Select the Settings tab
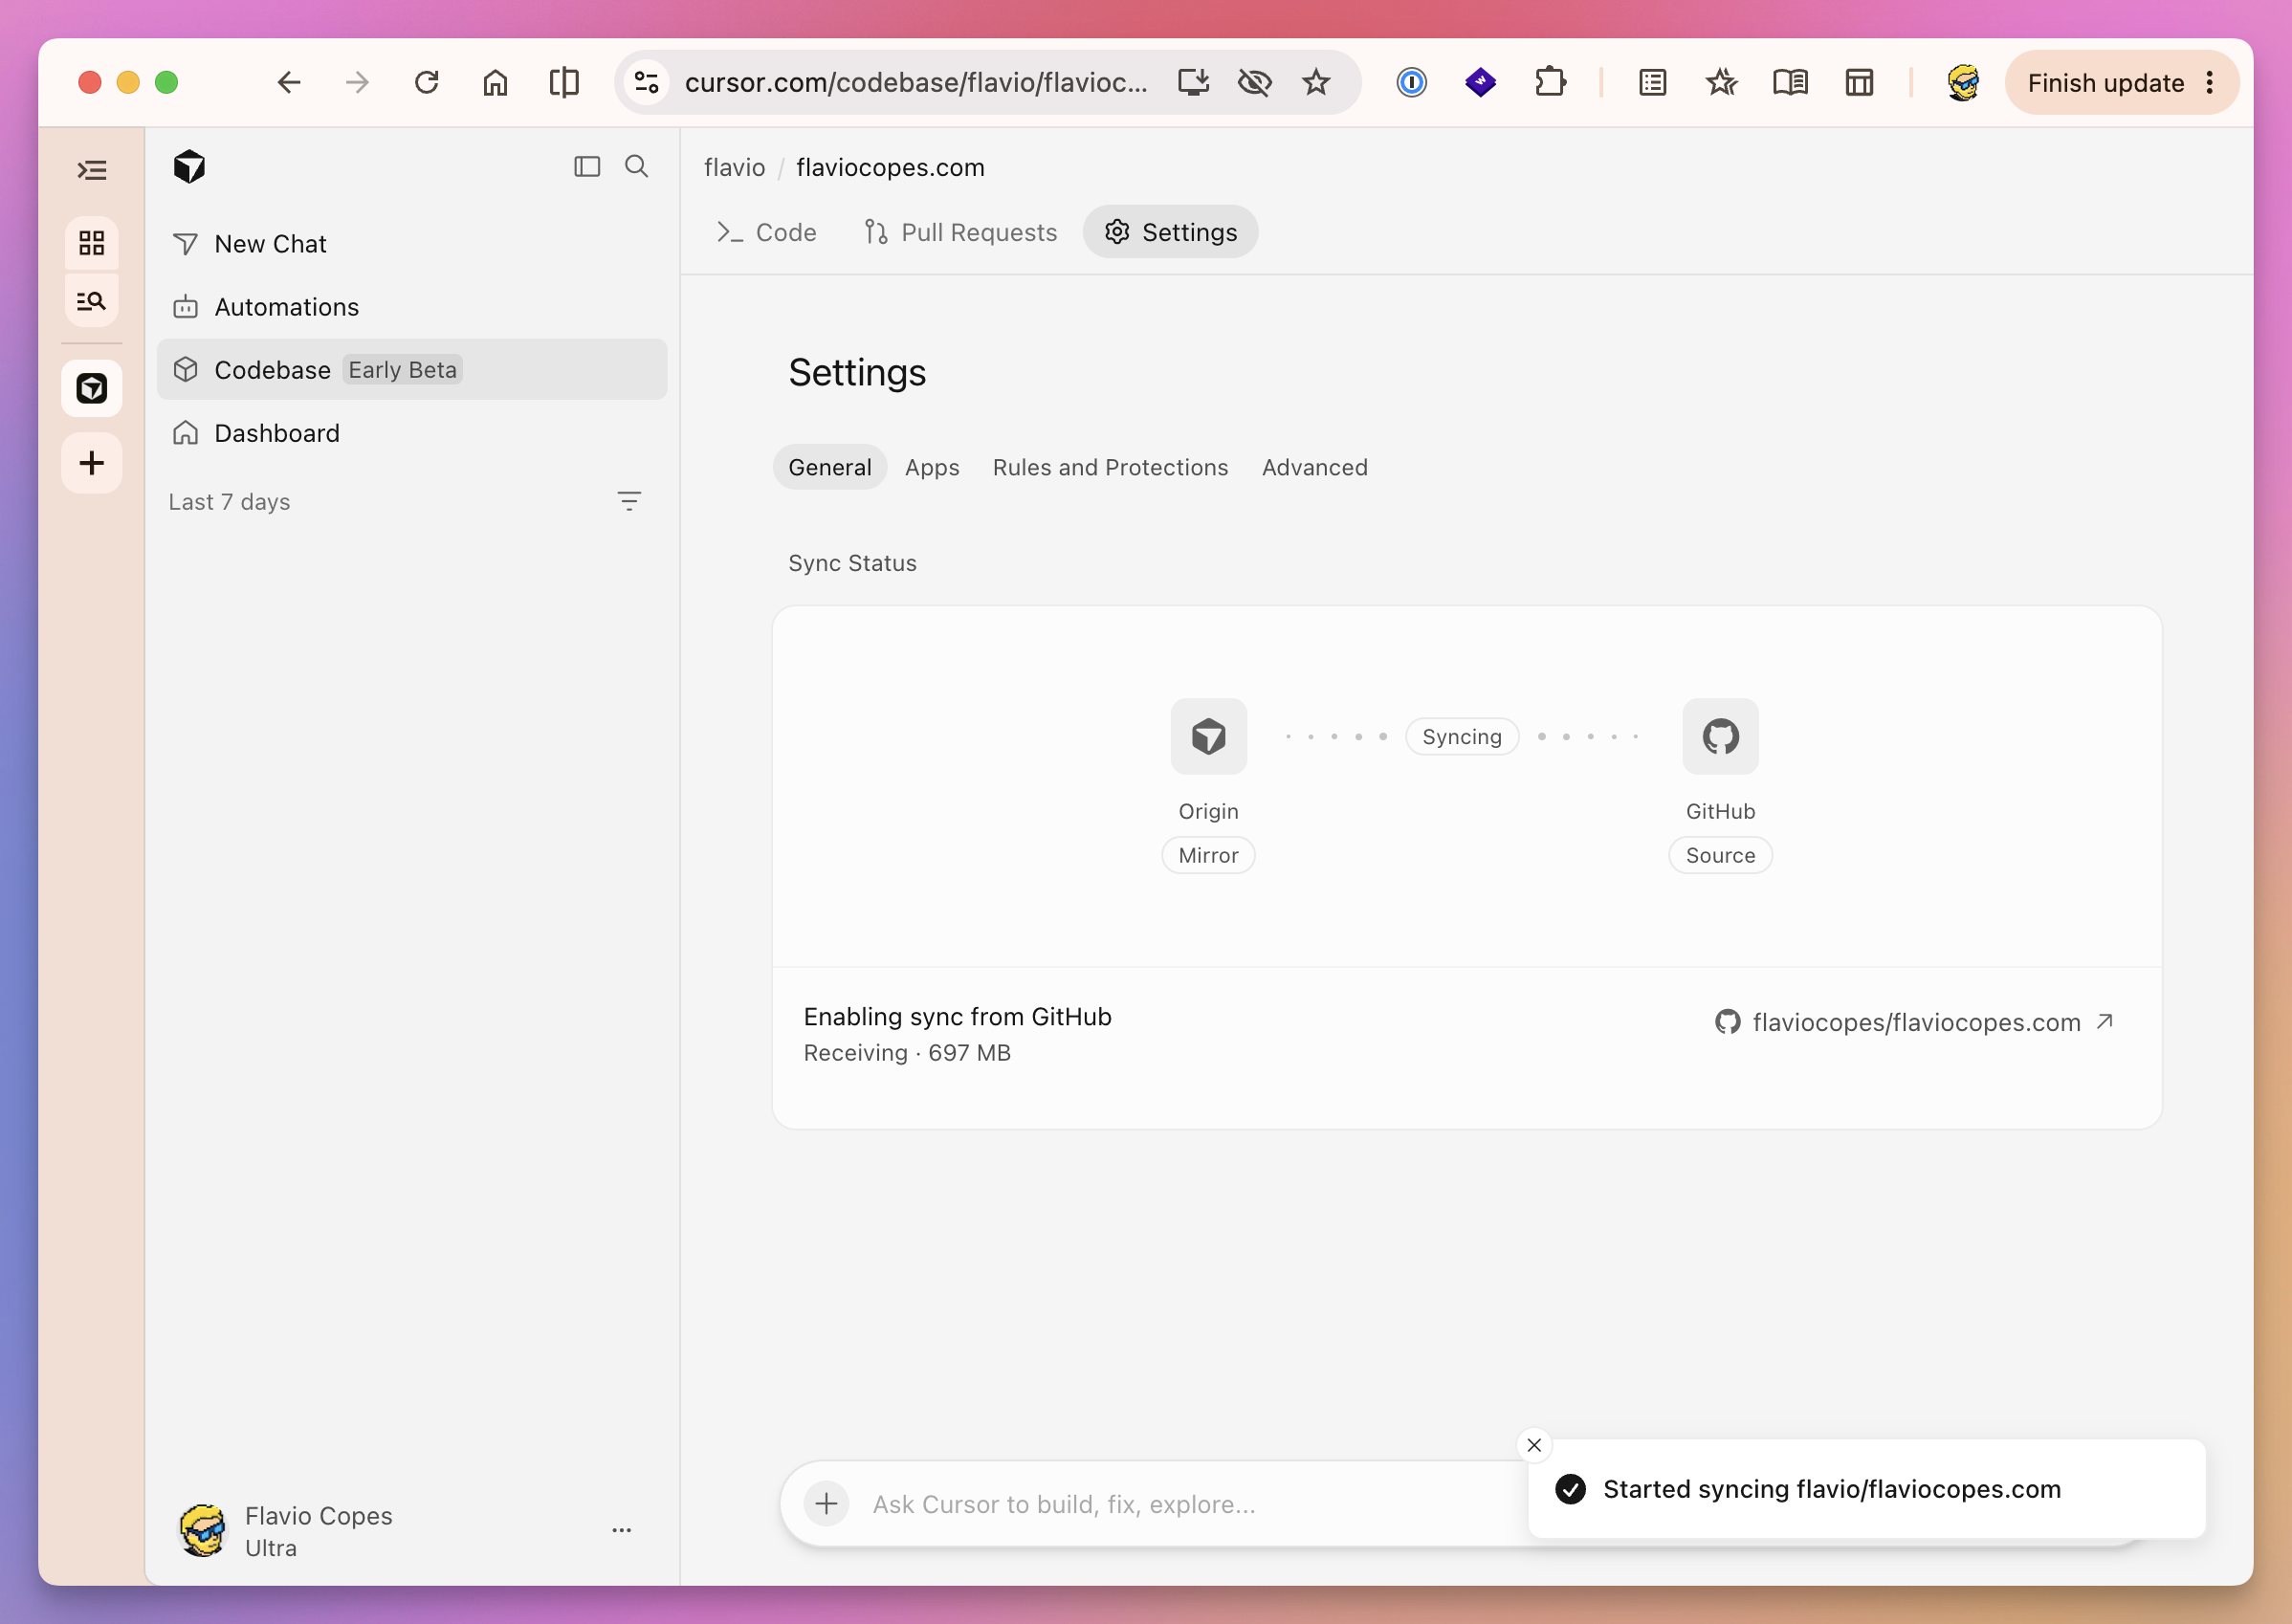Viewport: 2292px width, 1624px height. (x=1171, y=232)
